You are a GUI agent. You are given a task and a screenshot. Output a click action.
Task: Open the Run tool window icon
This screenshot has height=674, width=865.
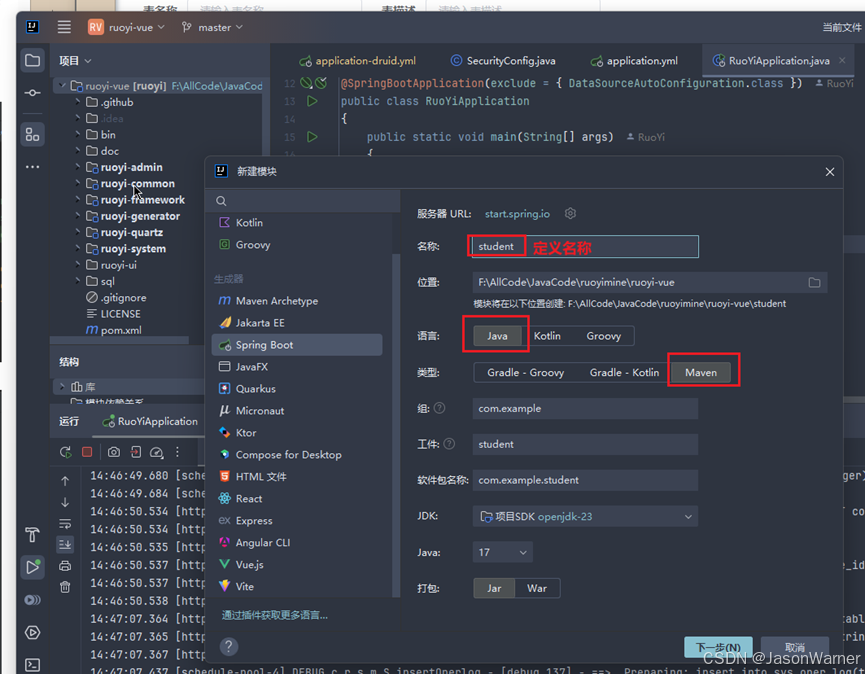pyautogui.click(x=33, y=567)
